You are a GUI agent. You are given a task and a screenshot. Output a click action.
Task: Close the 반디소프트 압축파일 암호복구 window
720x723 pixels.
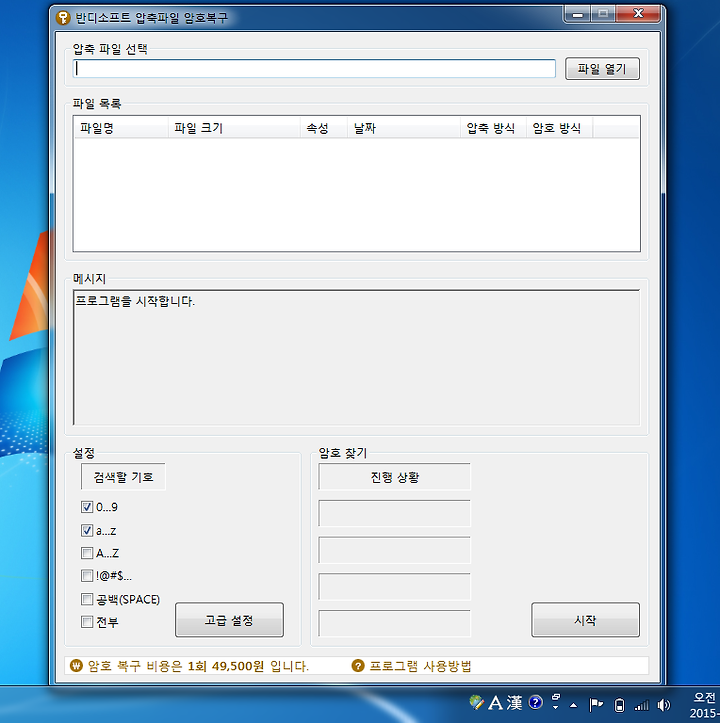click(638, 14)
